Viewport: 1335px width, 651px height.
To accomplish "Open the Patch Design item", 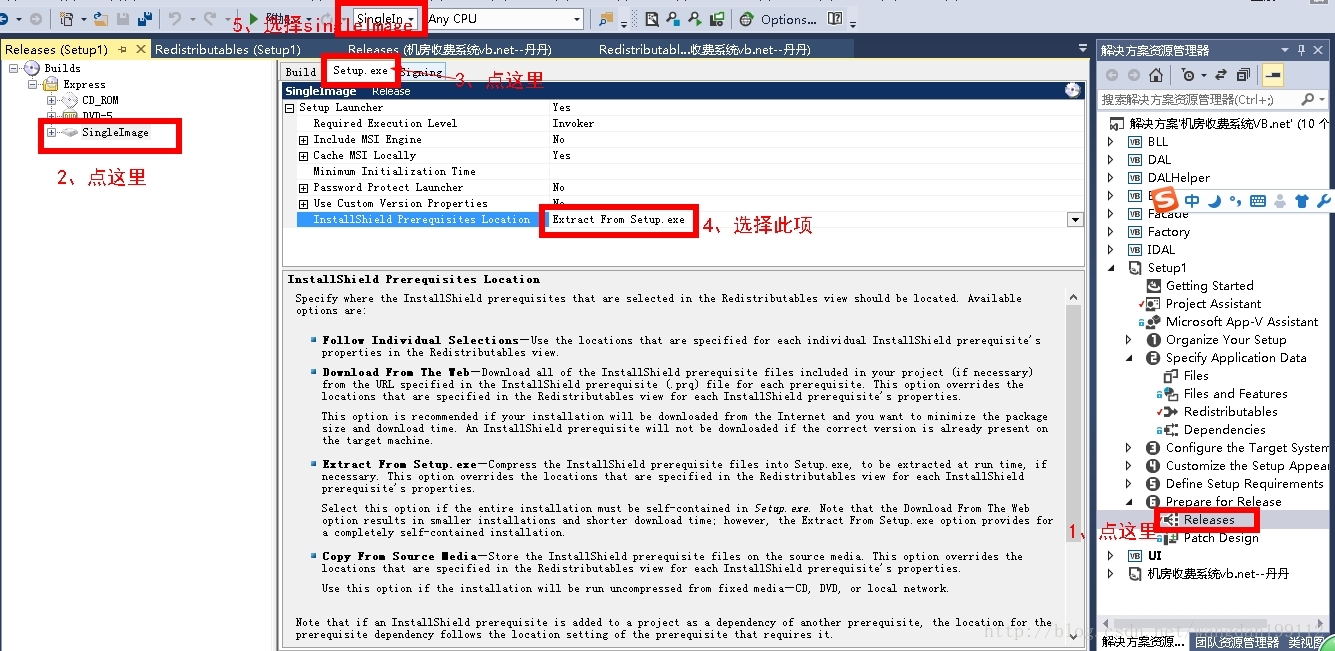I will [1221, 538].
